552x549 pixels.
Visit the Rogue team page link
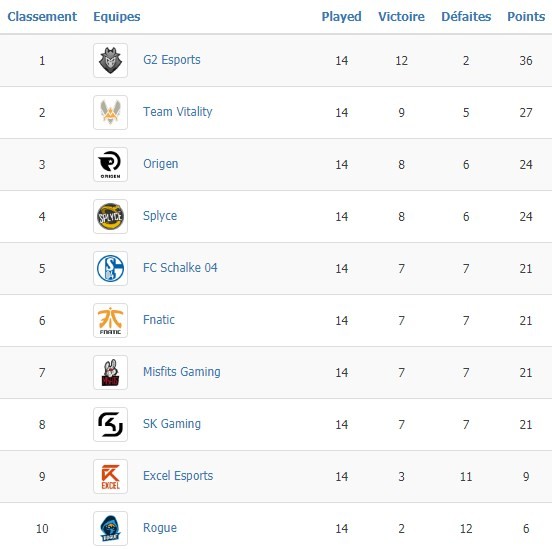click(x=160, y=528)
